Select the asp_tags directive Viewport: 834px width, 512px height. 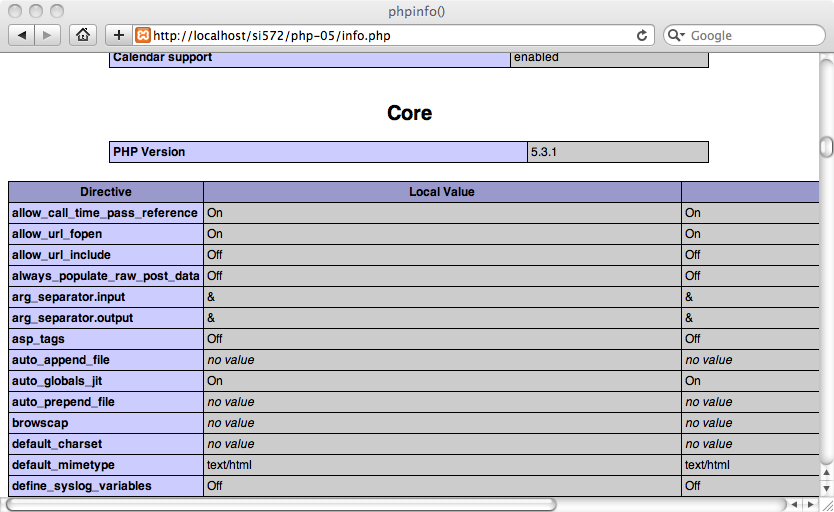point(106,339)
